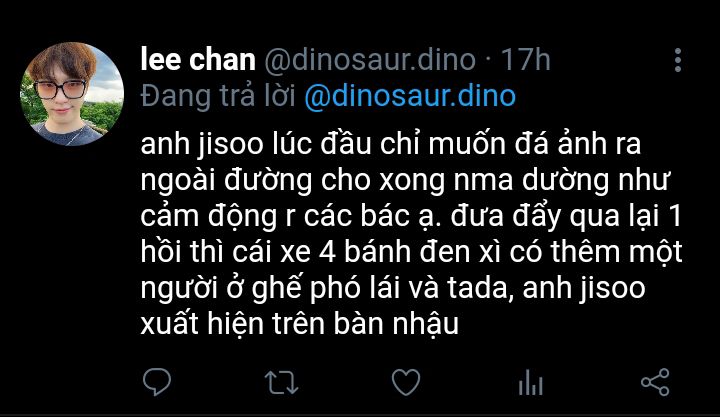
Task: Open lee chan's profile picture
Action: coord(72,94)
